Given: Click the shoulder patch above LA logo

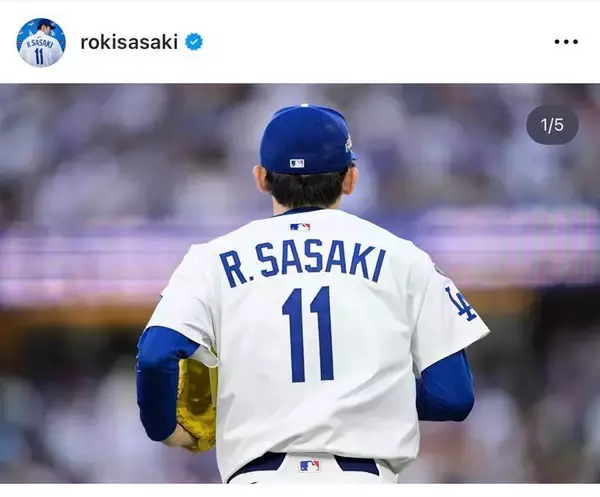Looking at the screenshot, I should 440,269.
